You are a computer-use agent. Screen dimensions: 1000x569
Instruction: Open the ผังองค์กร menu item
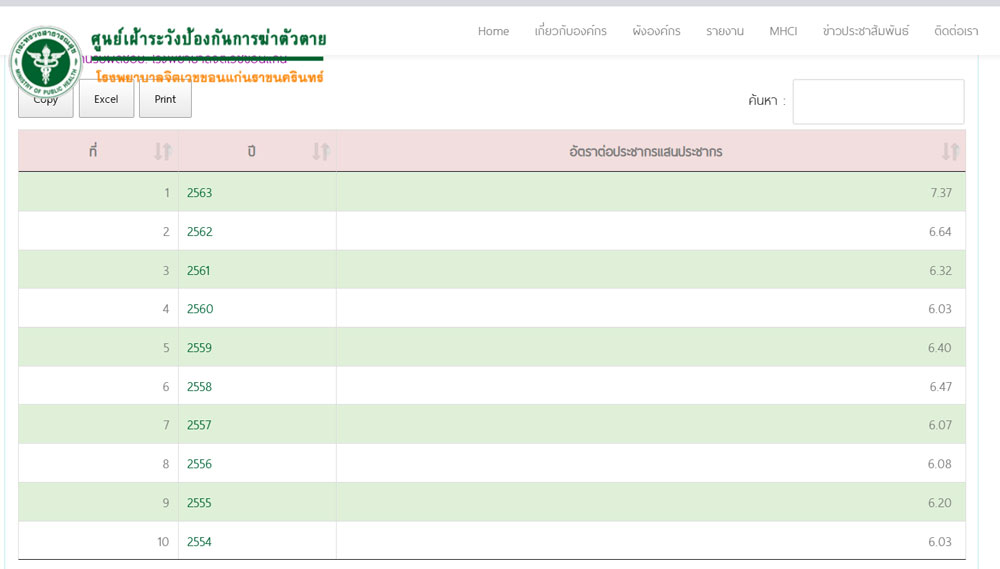pos(656,31)
